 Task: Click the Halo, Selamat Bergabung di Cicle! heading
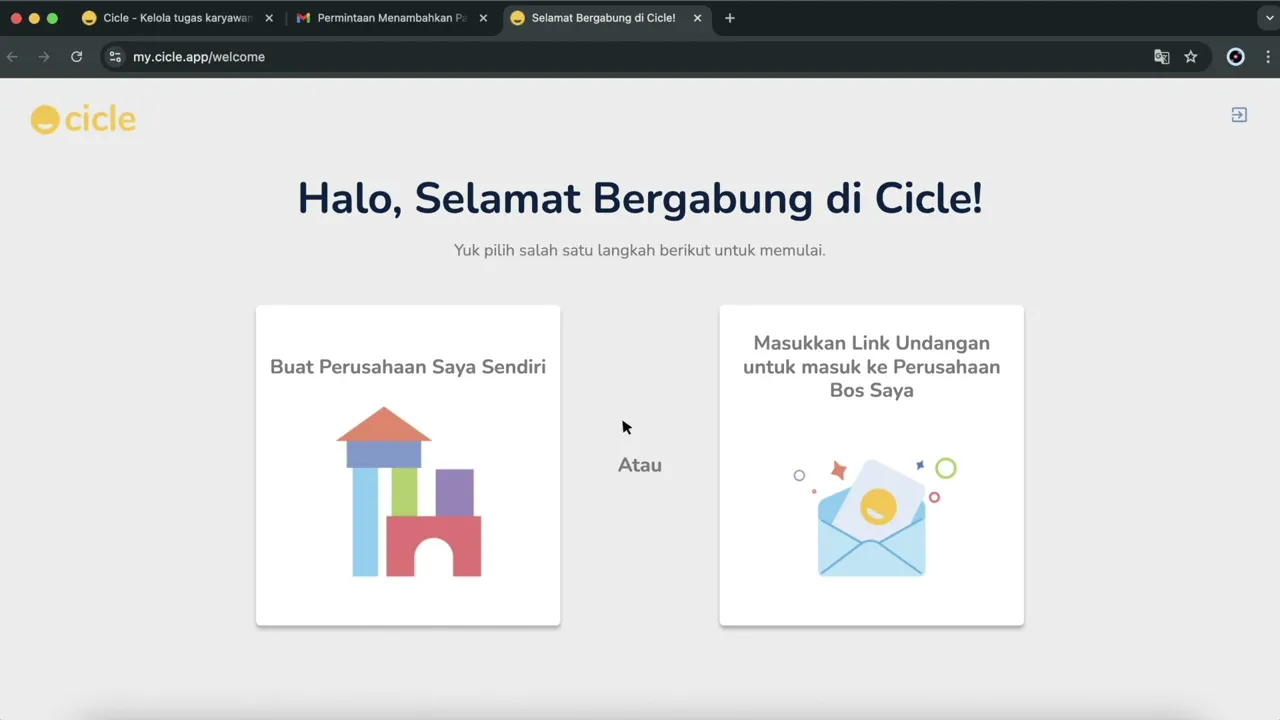[640, 198]
